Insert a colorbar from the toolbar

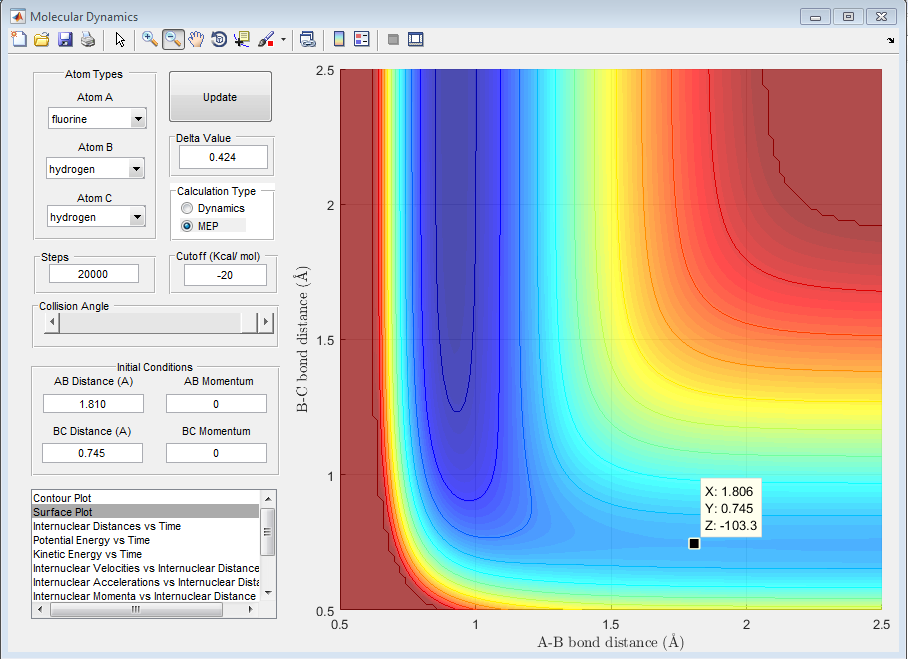(339, 40)
